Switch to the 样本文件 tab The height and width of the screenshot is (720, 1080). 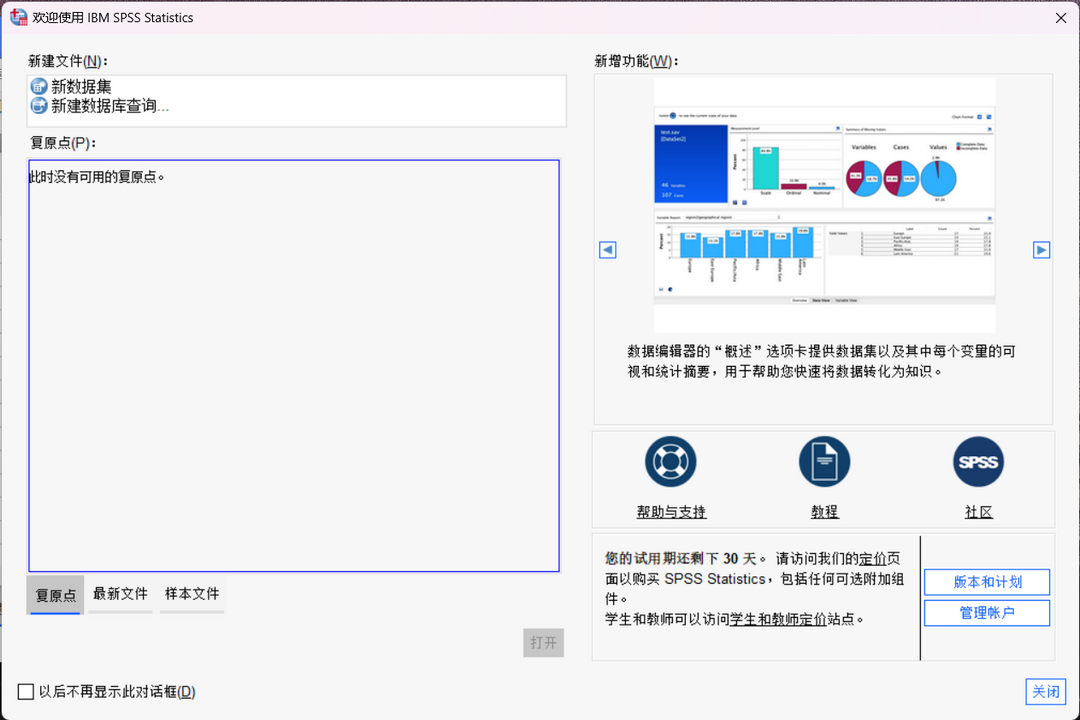191,594
